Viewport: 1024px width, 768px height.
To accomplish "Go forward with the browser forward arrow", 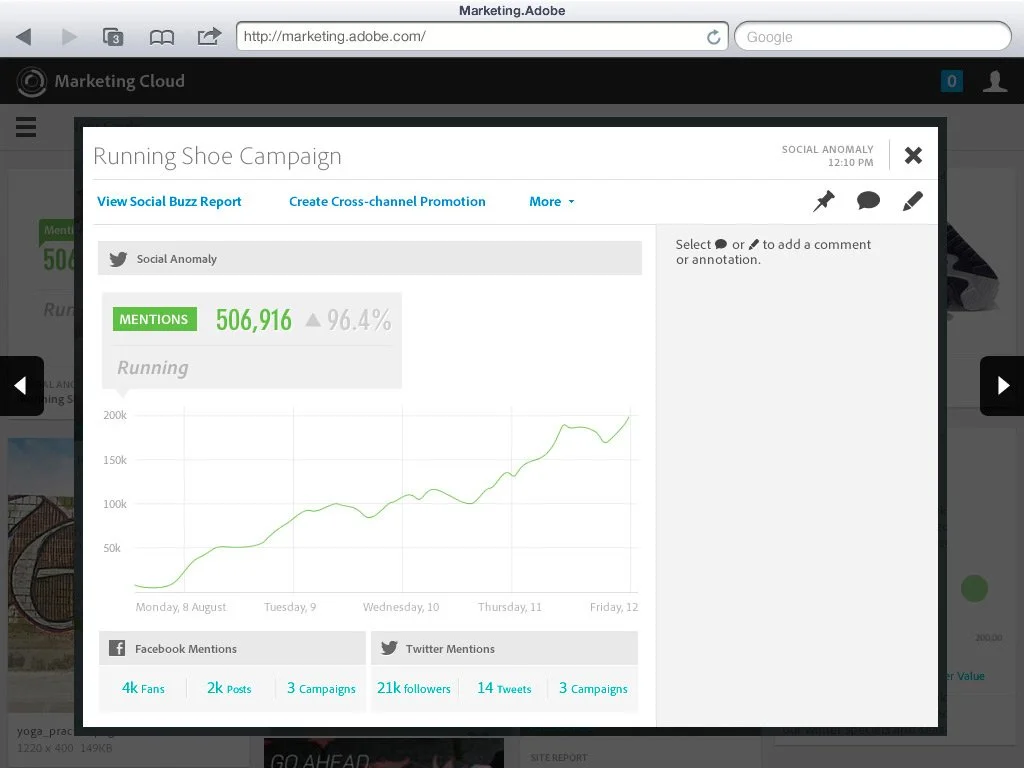I will [x=69, y=37].
